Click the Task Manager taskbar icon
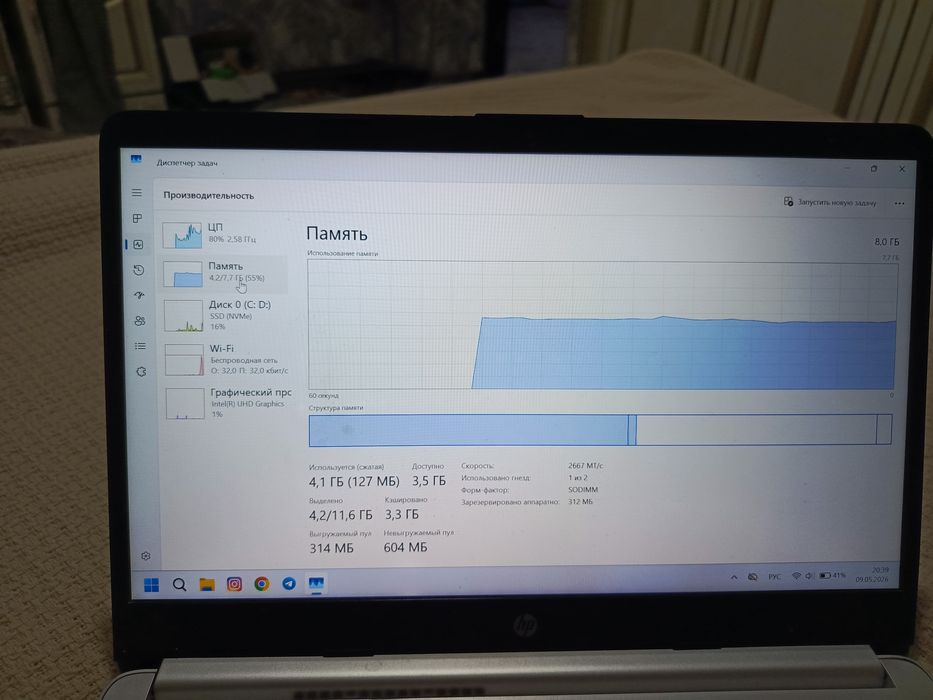Image resolution: width=933 pixels, height=700 pixels. point(316,583)
